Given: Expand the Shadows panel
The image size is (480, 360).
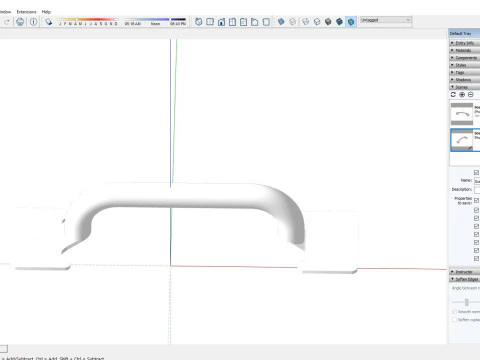Looking at the screenshot, I should coord(464,80).
